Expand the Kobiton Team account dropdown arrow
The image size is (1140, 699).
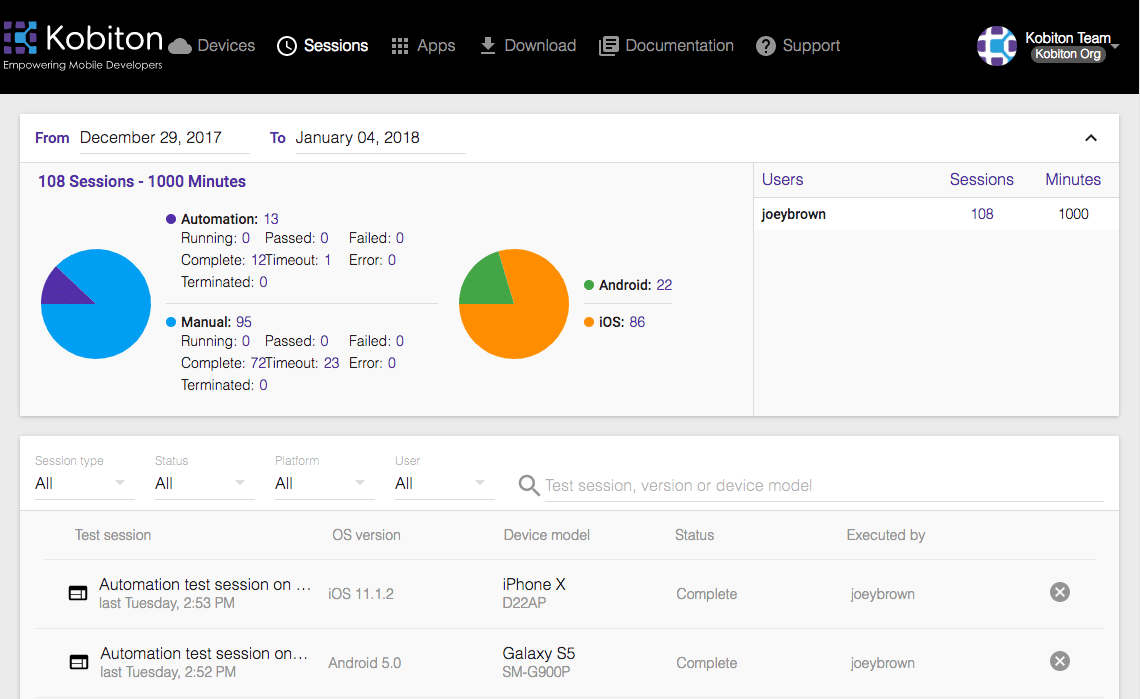(1115, 46)
